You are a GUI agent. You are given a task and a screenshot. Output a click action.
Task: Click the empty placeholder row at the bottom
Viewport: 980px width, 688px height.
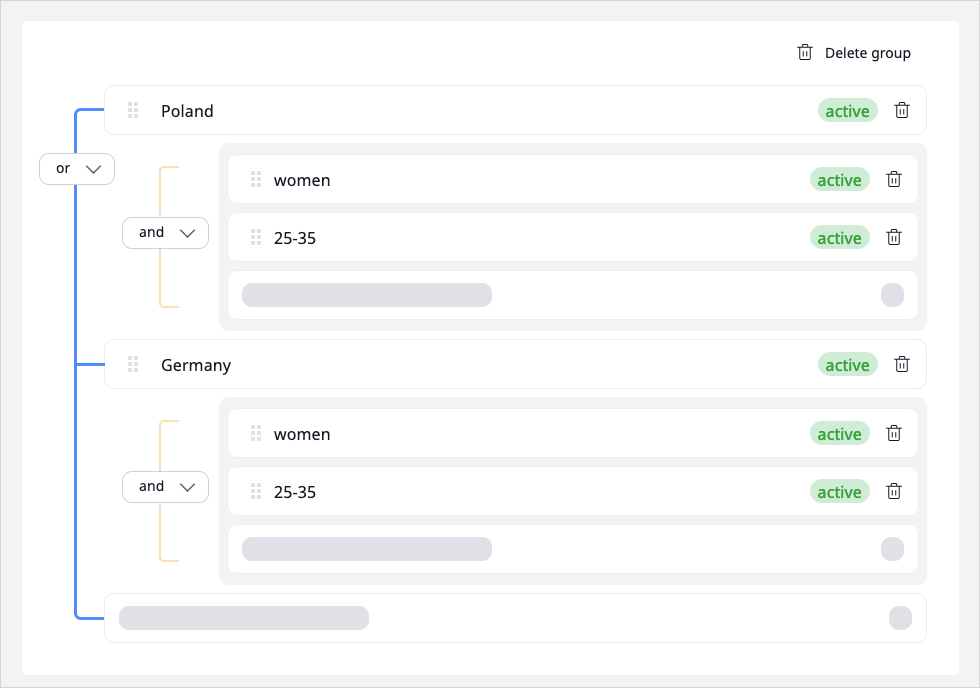(x=515, y=618)
